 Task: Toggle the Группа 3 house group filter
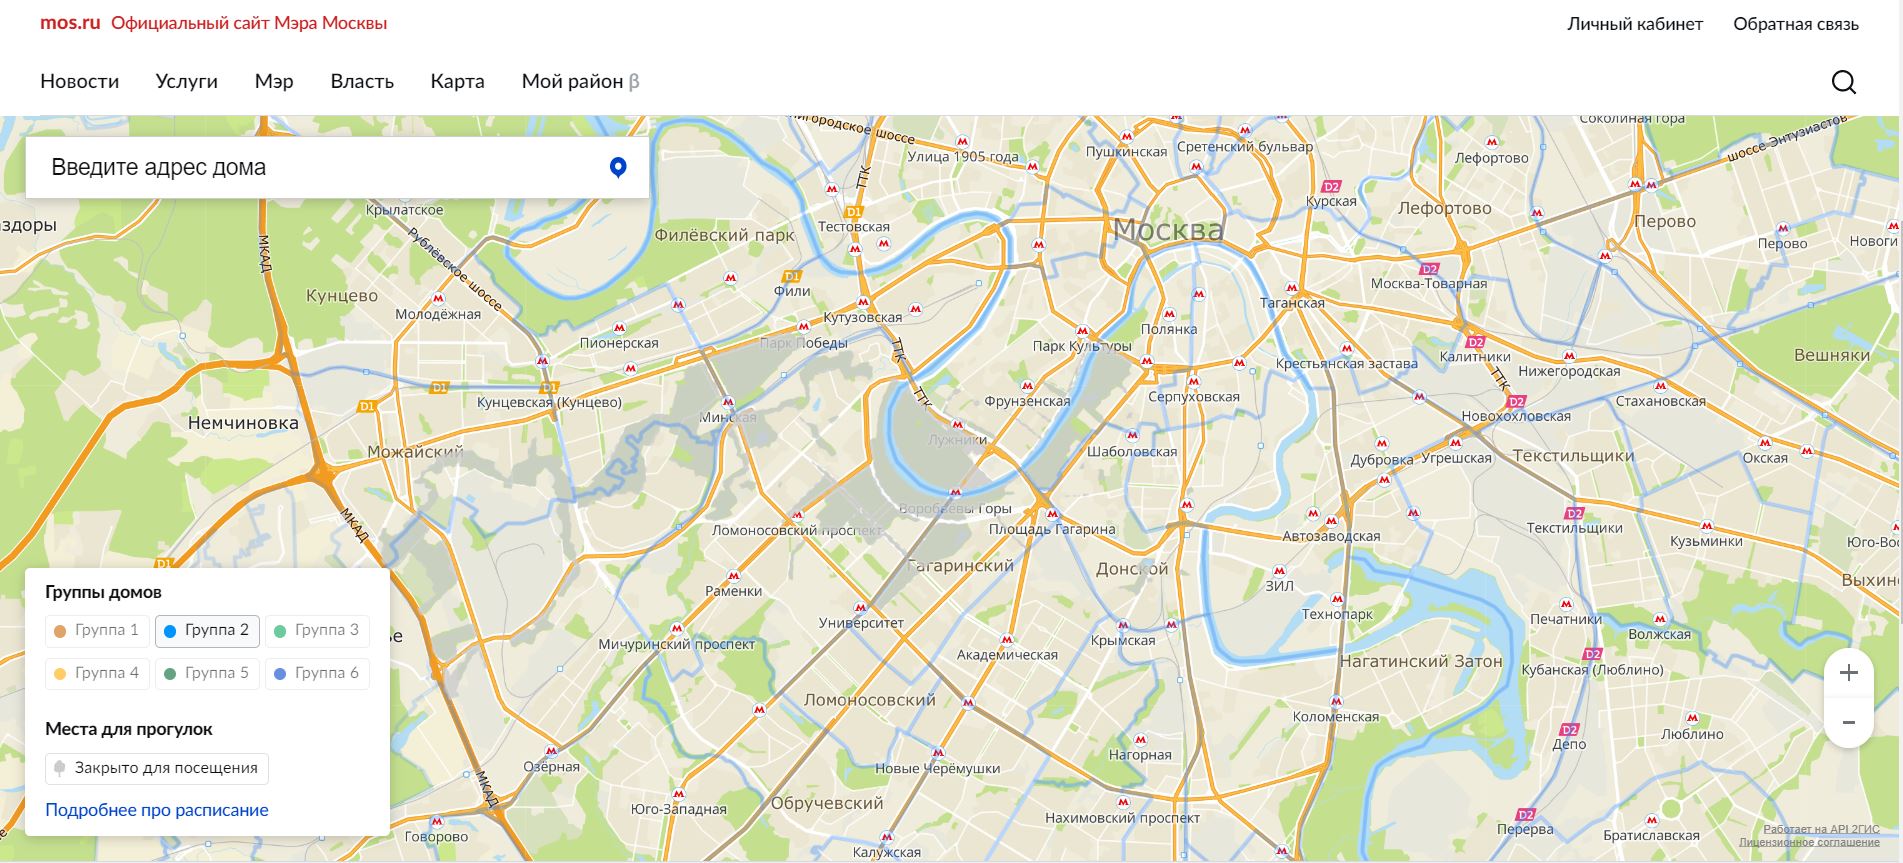click(x=317, y=631)
